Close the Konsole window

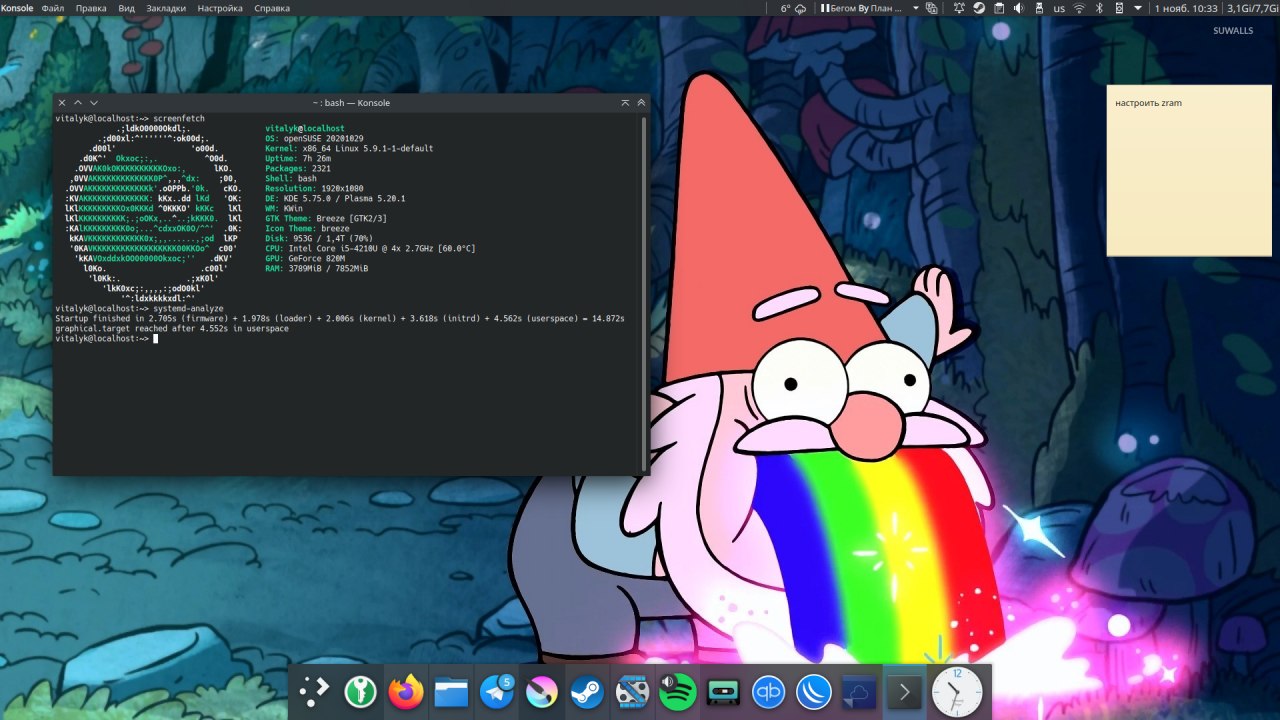coord(62,103)
